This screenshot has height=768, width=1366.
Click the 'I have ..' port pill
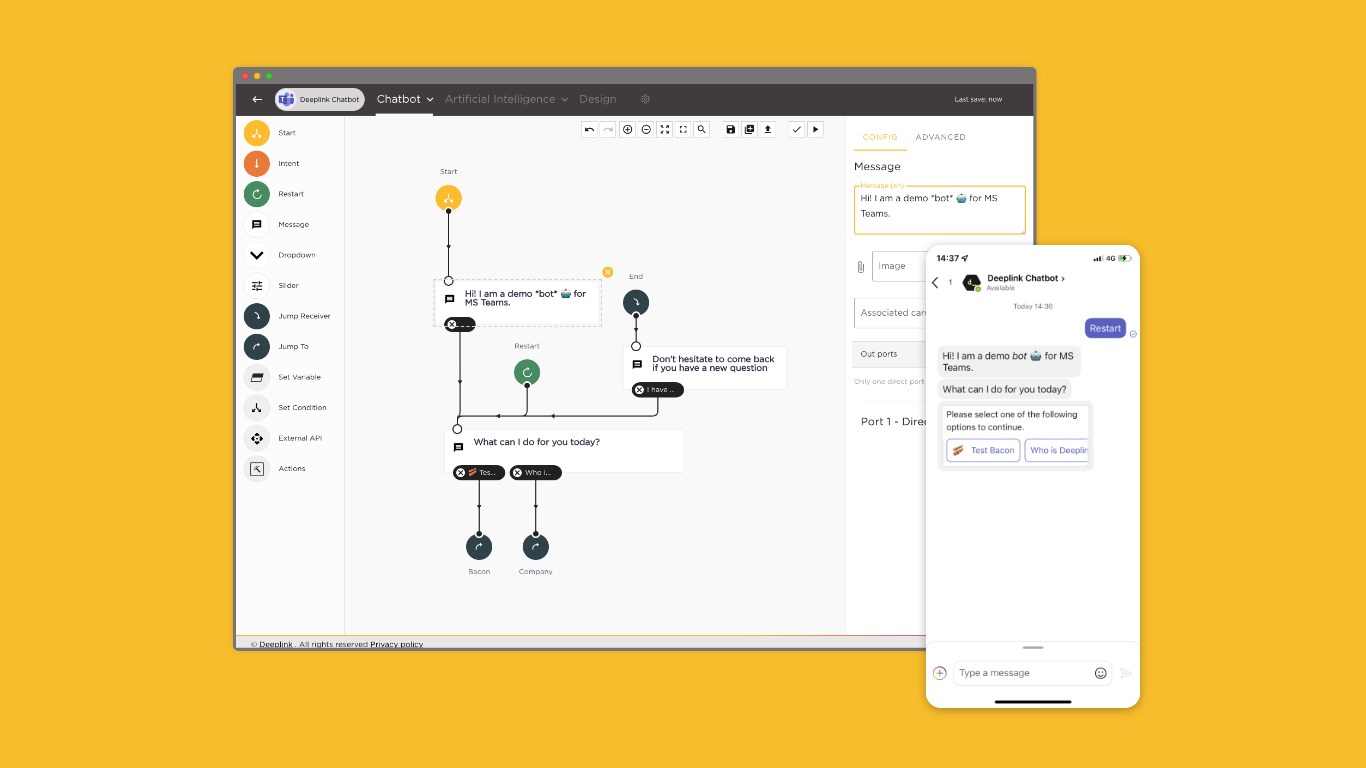click(658, 390)
